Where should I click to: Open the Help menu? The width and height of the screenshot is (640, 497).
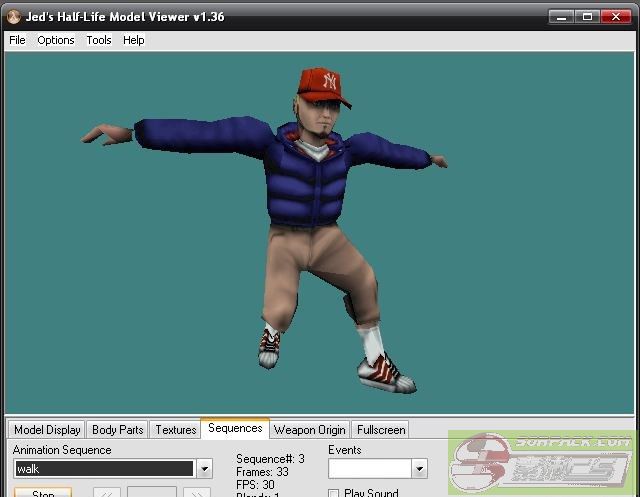pos(134,40)
